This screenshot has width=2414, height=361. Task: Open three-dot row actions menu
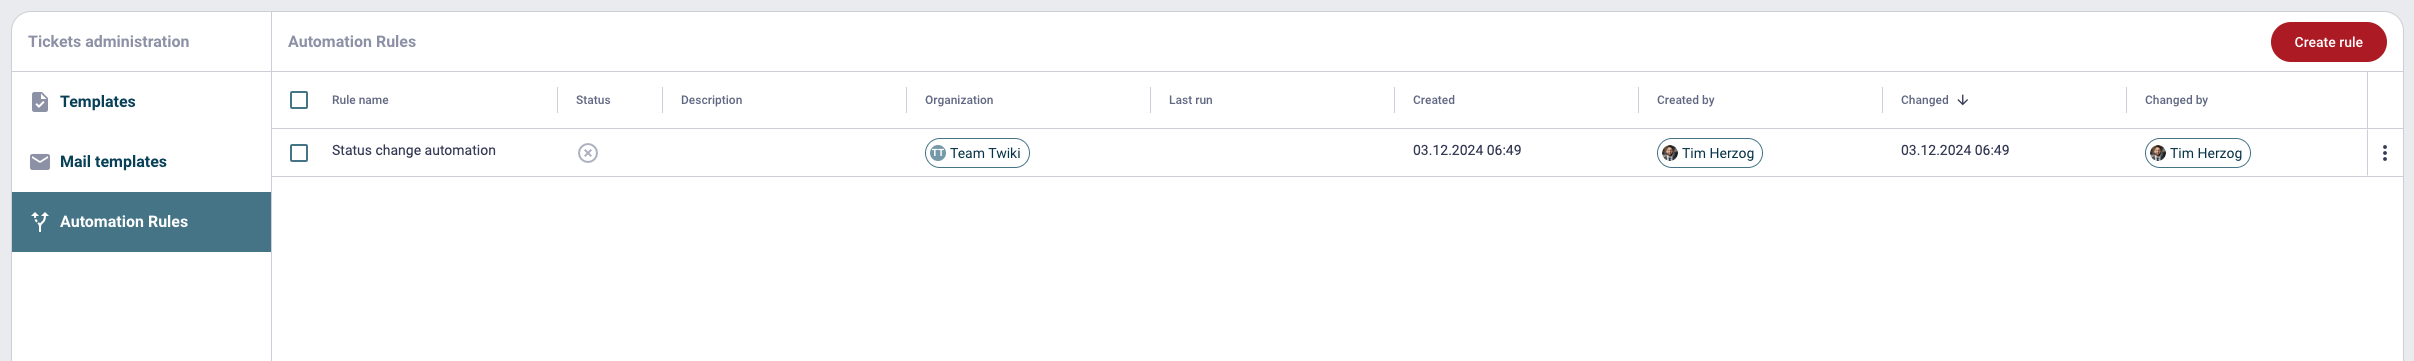click(2385, 153)
